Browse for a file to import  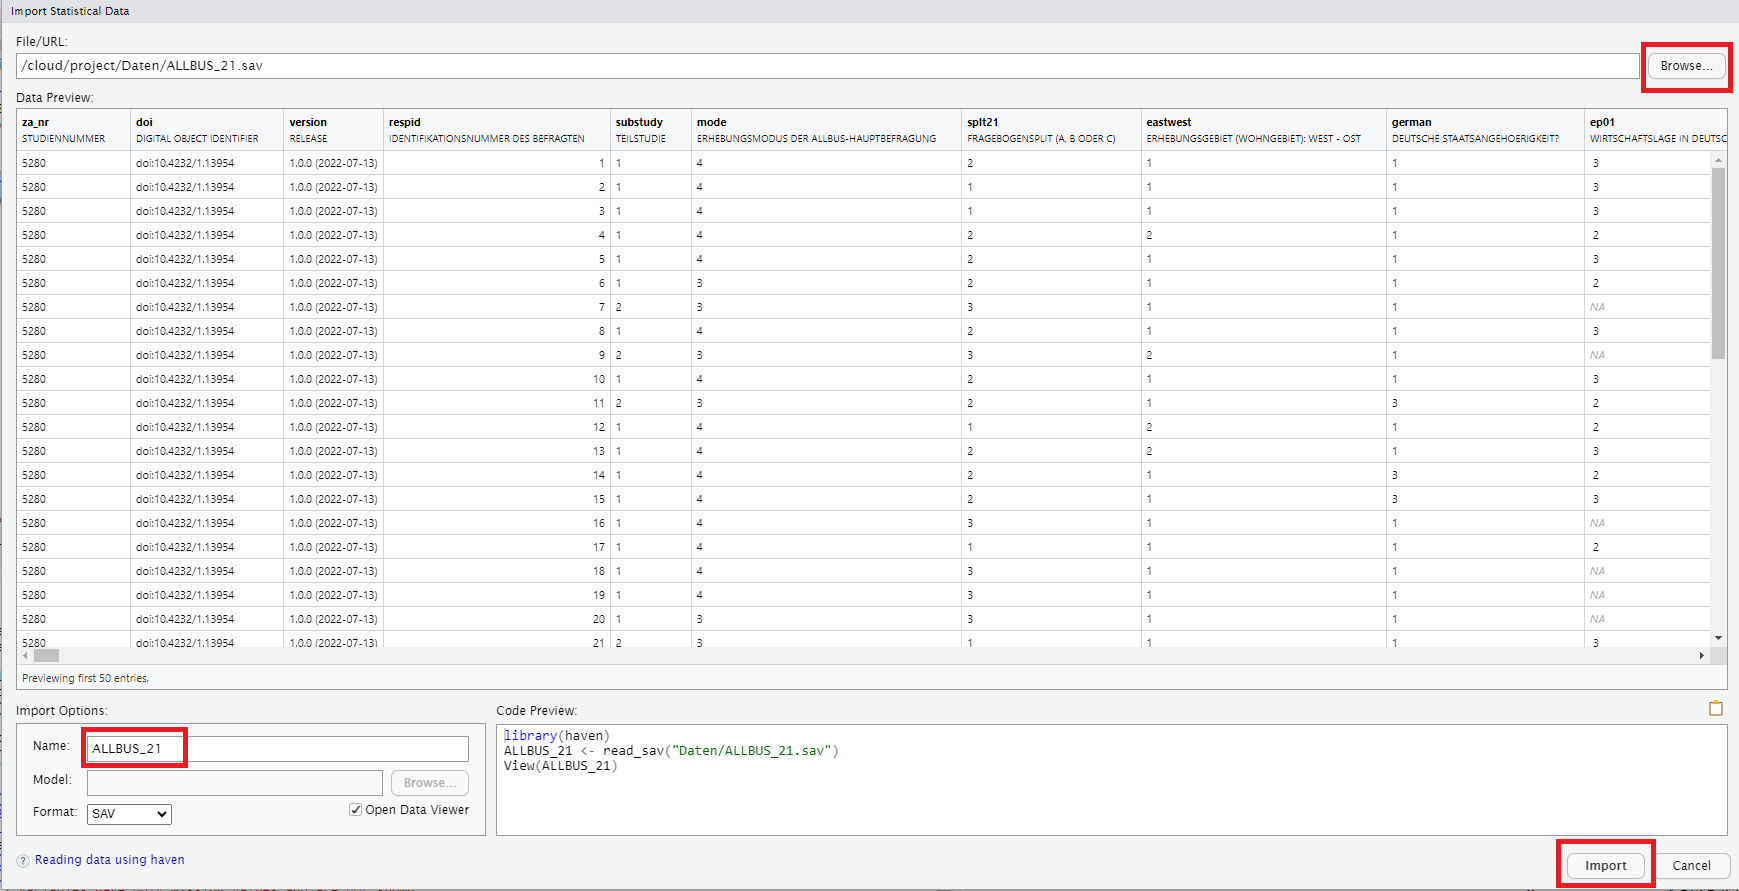tap(1686, 66)
